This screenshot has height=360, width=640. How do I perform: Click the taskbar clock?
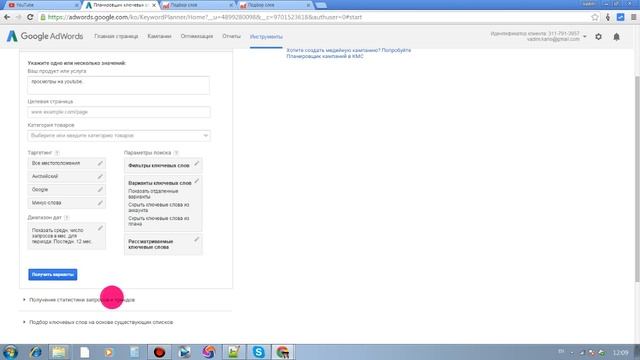[620, 352]
